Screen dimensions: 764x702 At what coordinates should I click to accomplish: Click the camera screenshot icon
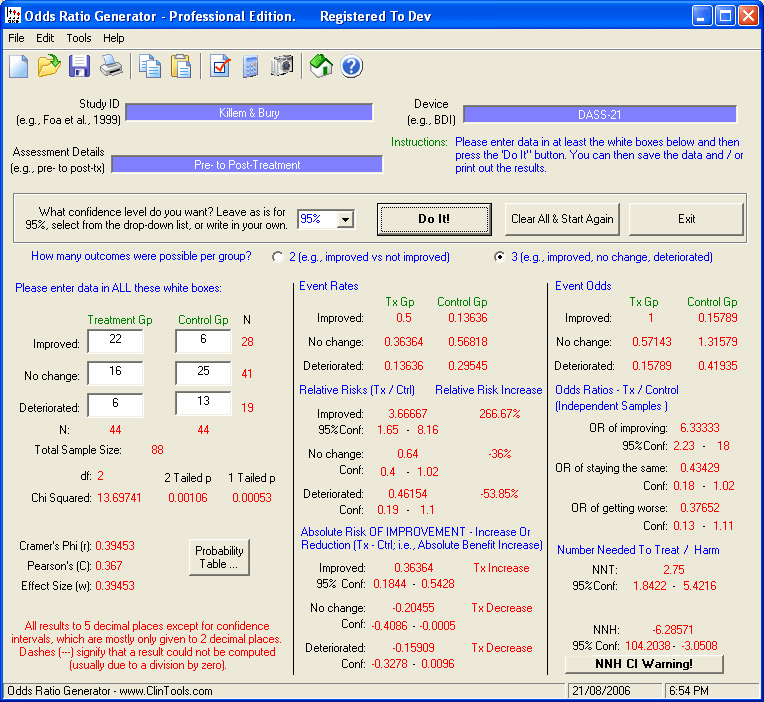pos(283,67)
